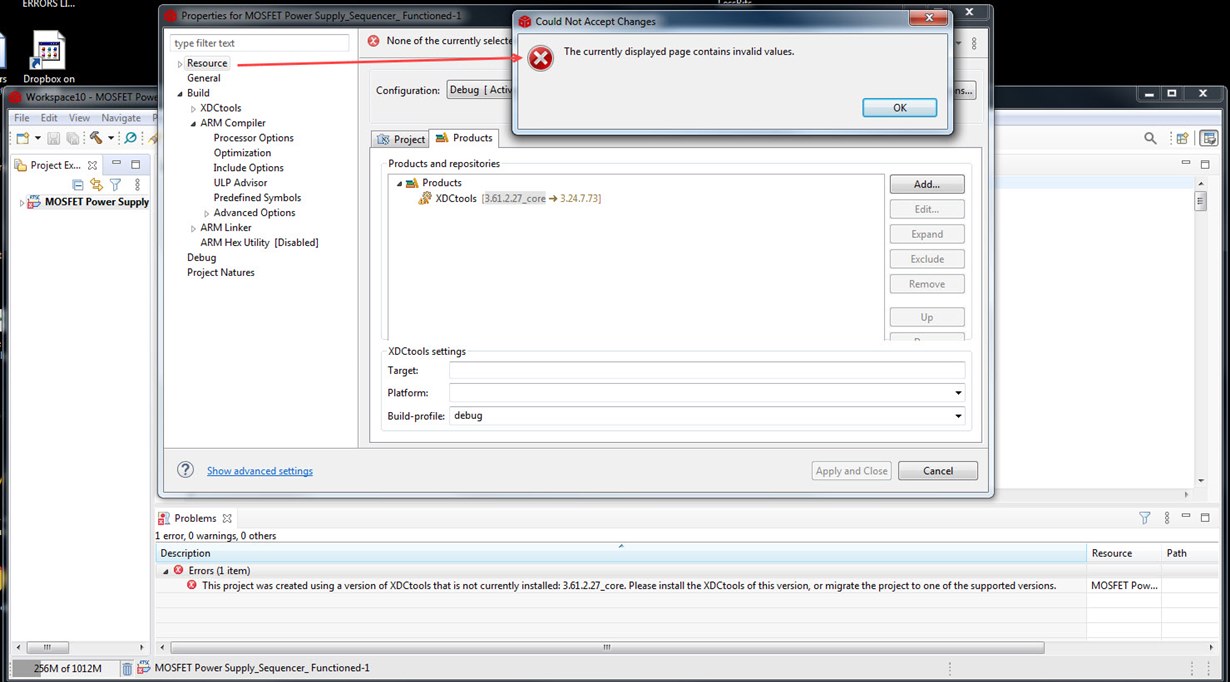Open the Show advanced settings link

(260, 471)
